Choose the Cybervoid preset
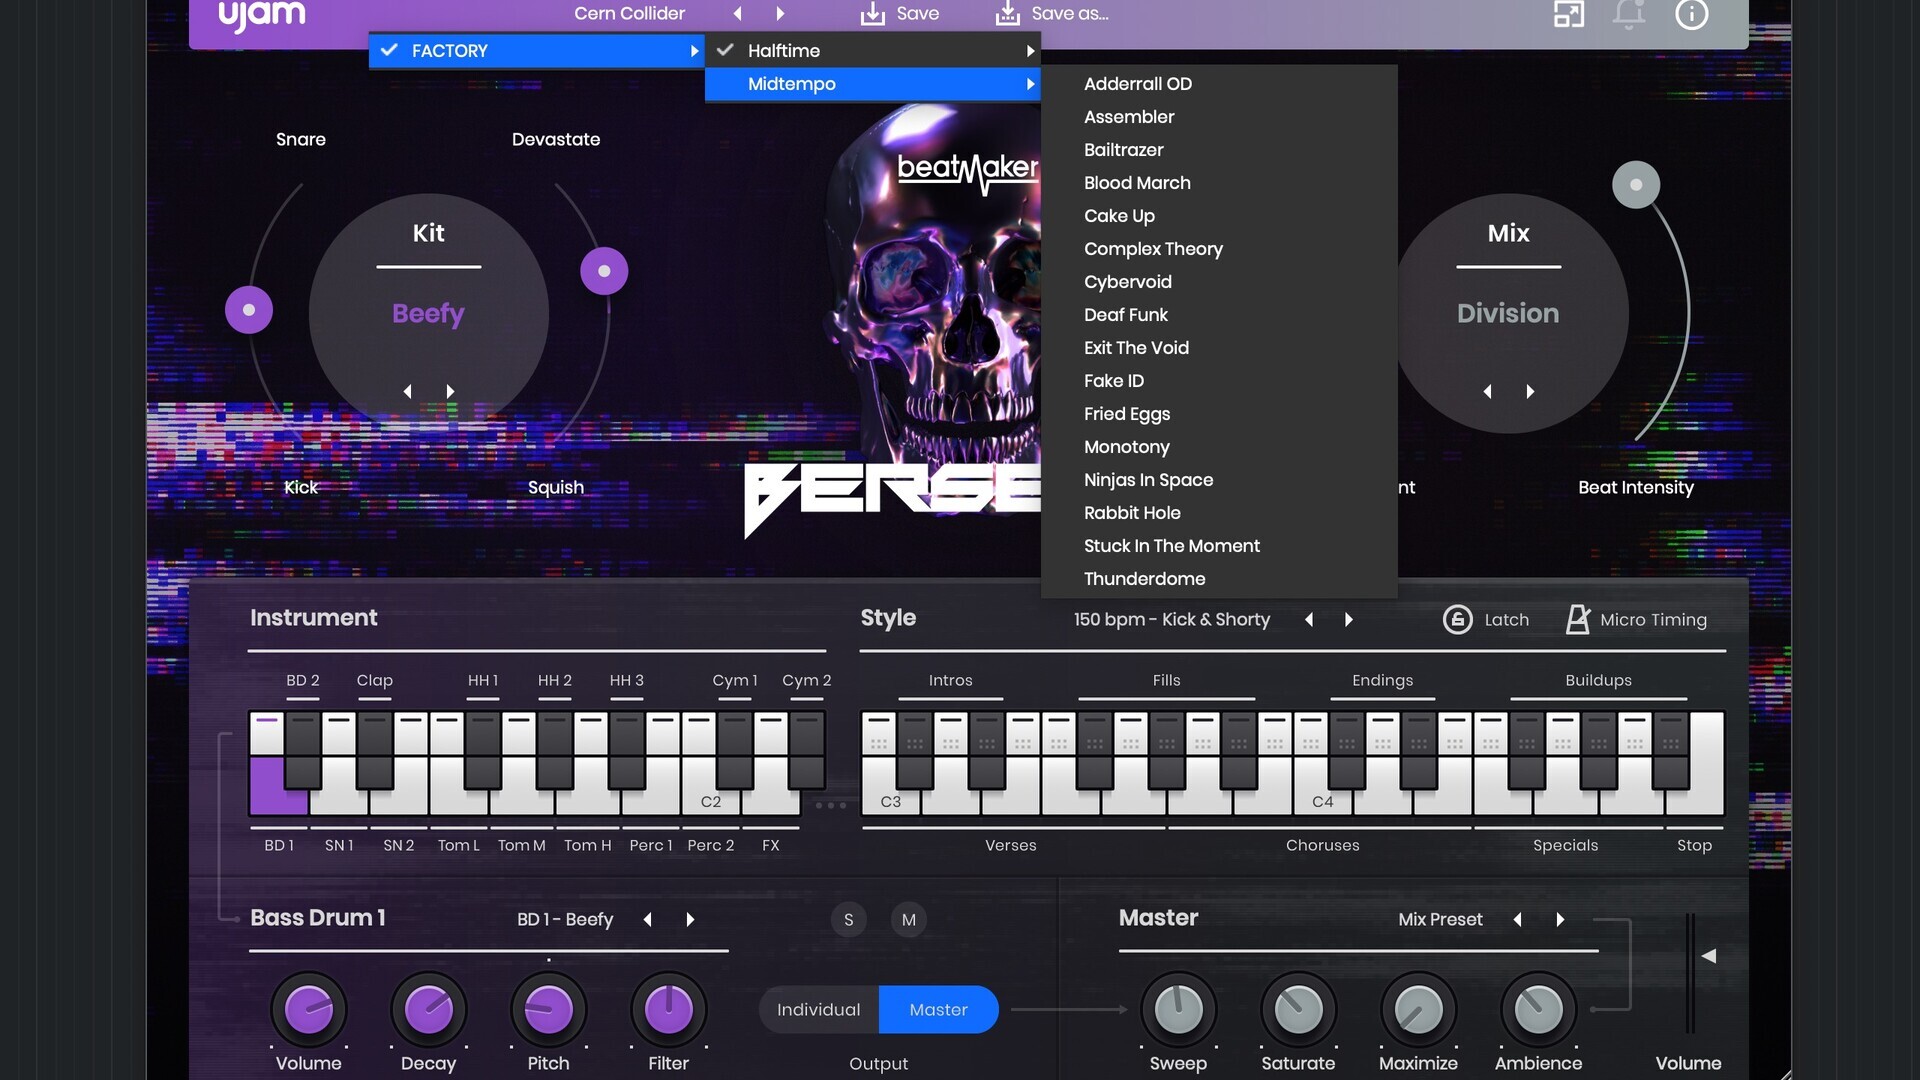Viewport: 1920px width, 1080px height. (x=1219, y=282)
